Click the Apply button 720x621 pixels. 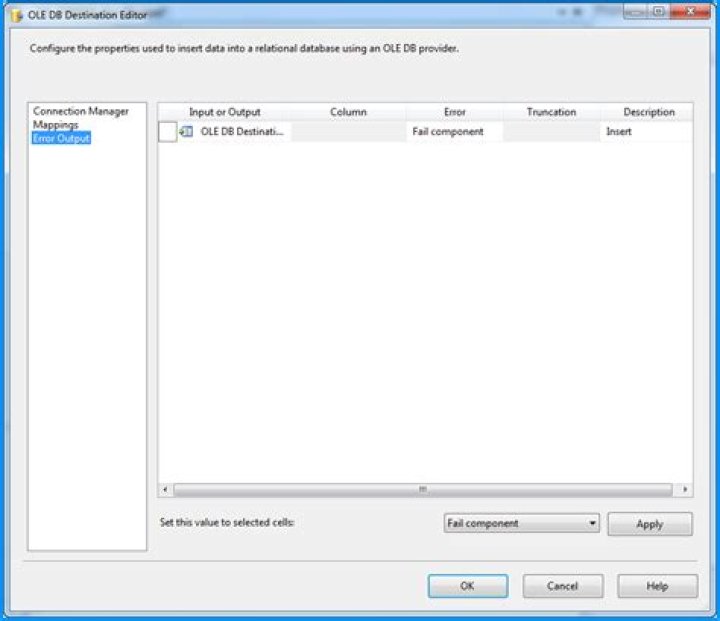pos(650,524)
